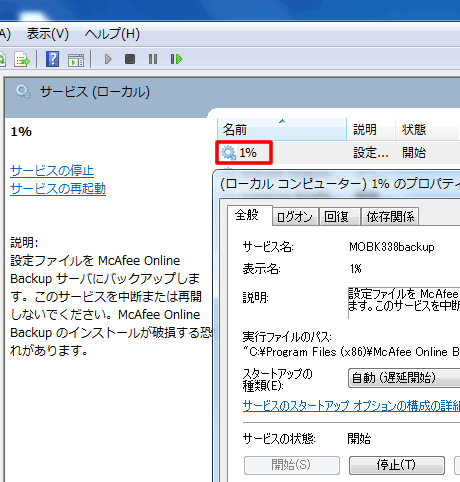Click the 開始 service status value in dialog
Viewport: 460px width, 482px height.
(x=359, y=439)
